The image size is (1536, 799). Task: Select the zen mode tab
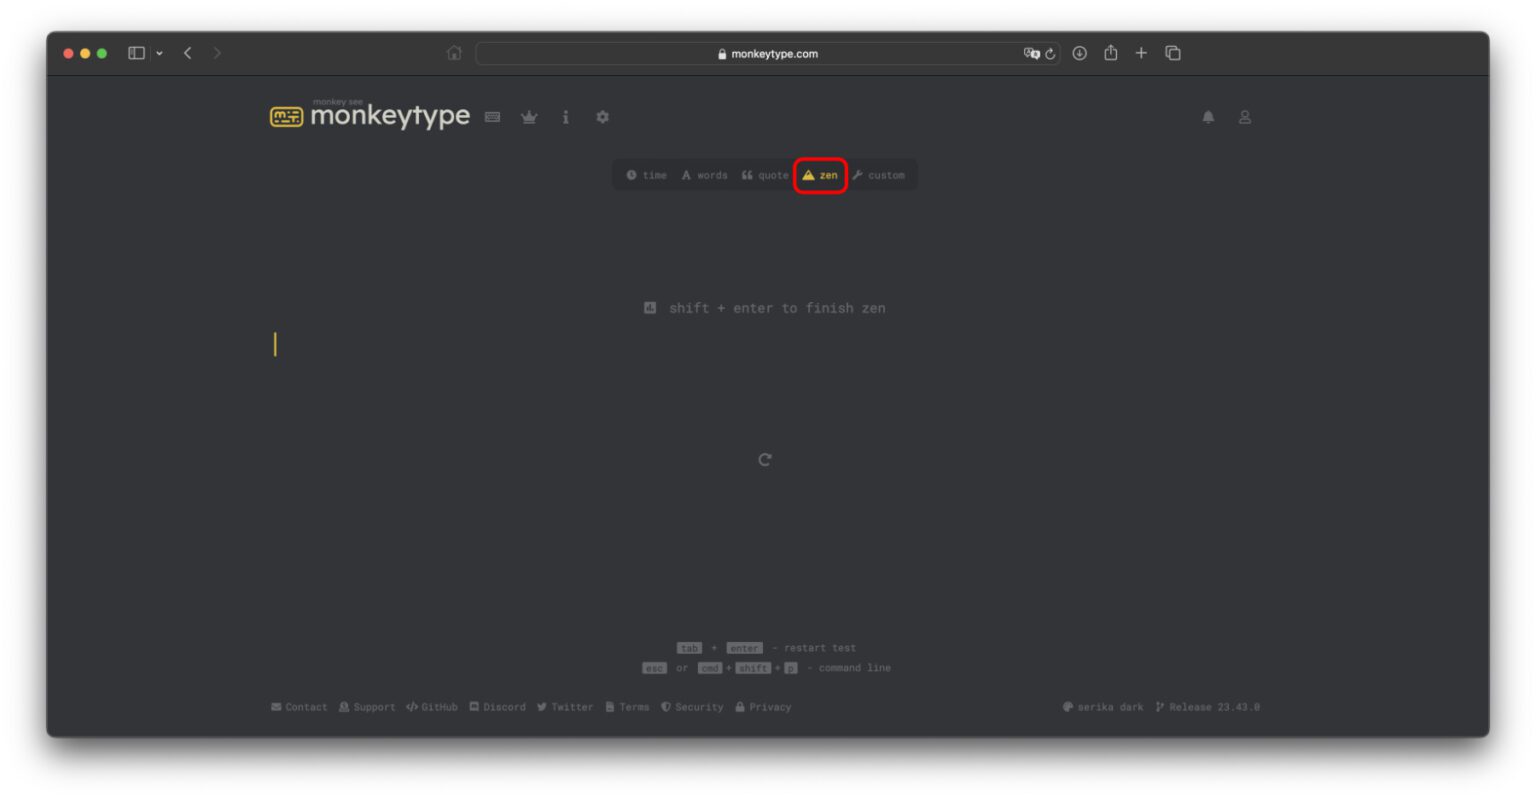(820, 175)
